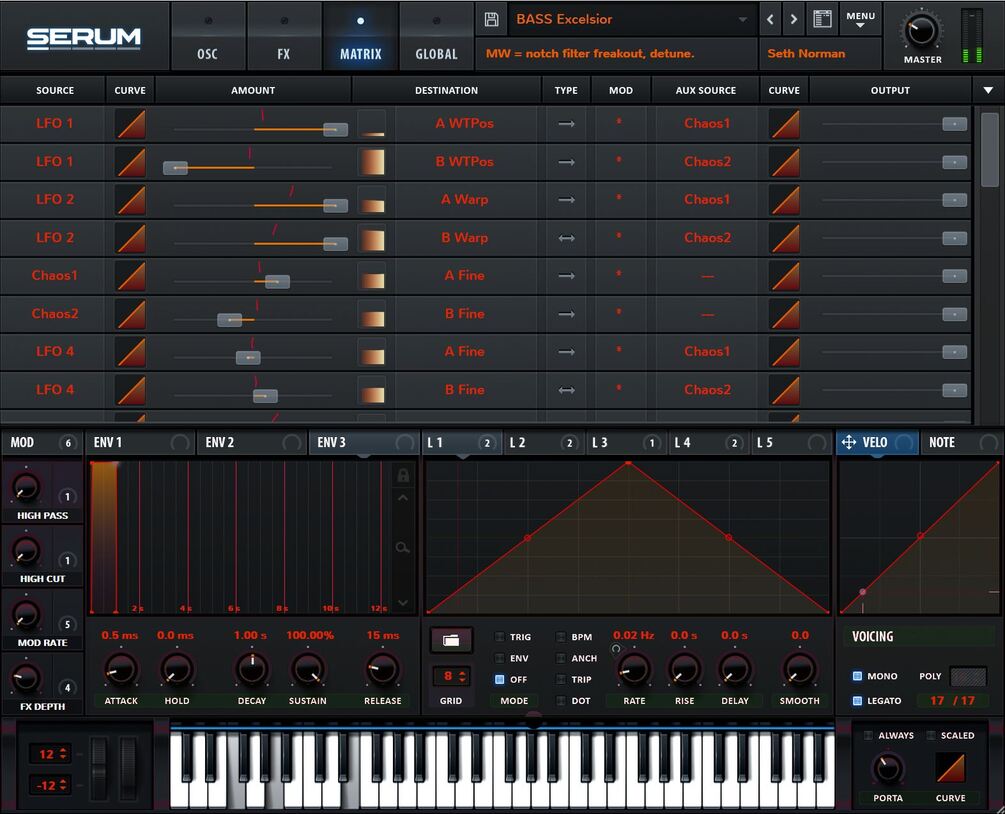Toggle the LFO OFF mode checkbox

(x=499, y=679)
